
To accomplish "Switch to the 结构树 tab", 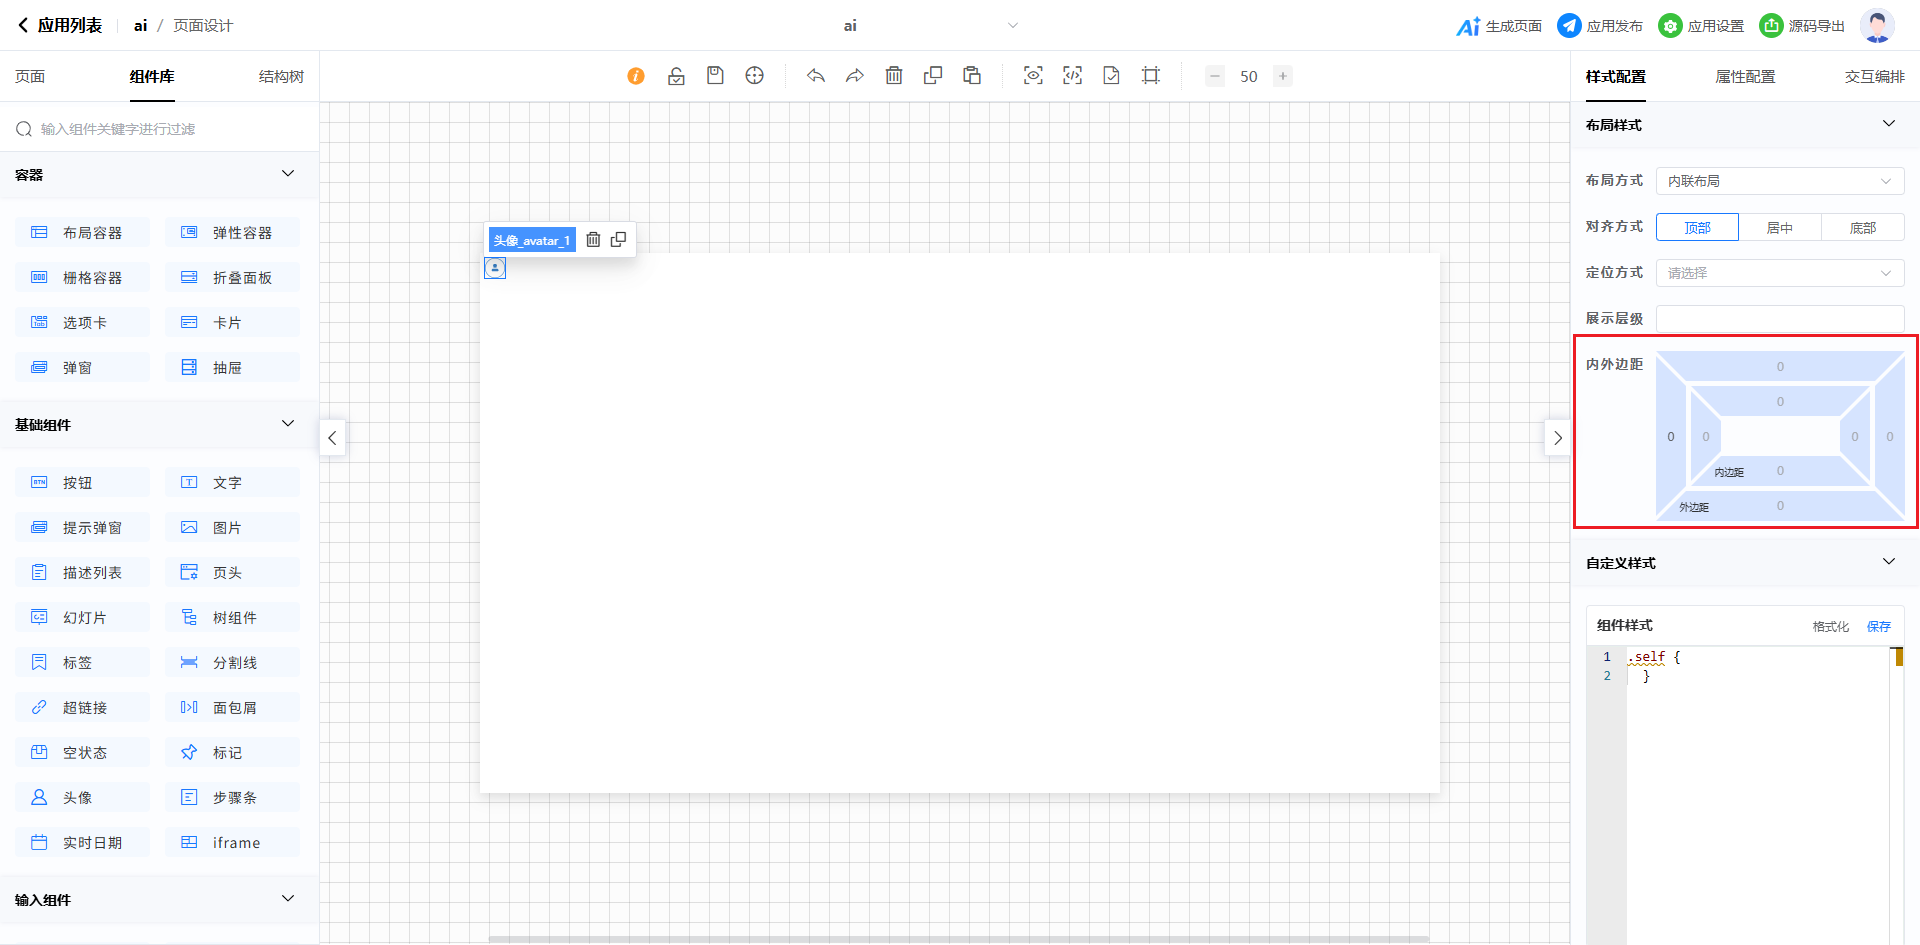I will (x=281, y=77).
